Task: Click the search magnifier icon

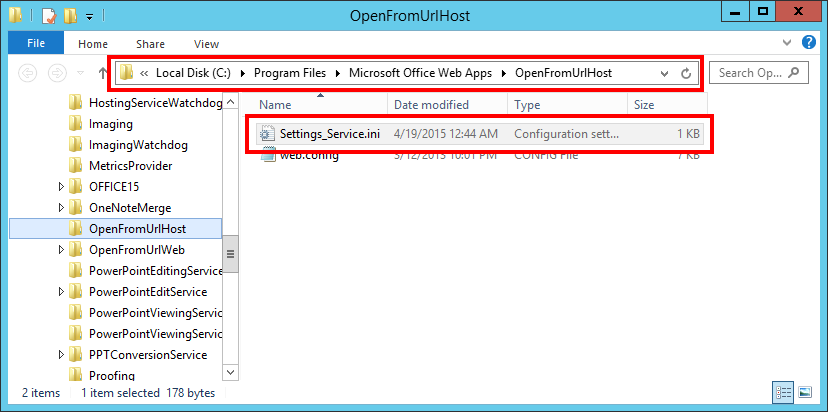Action: 794,73
